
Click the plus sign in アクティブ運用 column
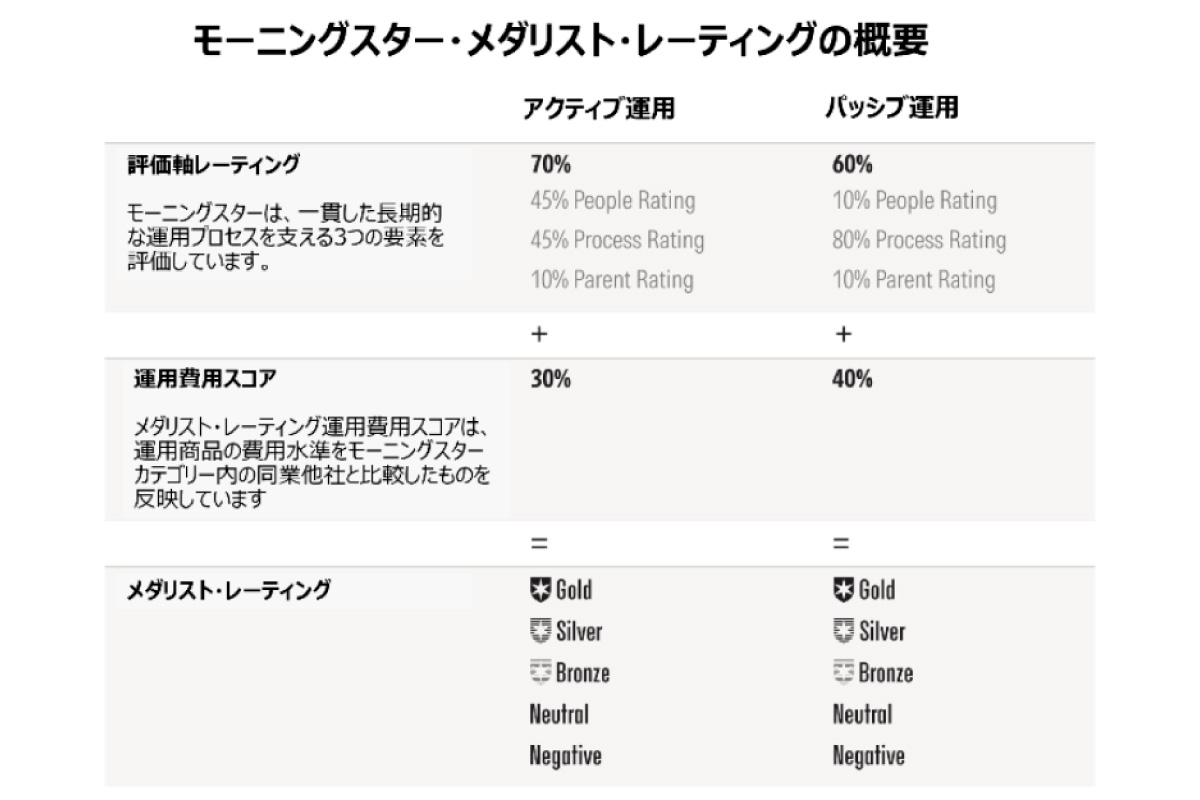539,335
